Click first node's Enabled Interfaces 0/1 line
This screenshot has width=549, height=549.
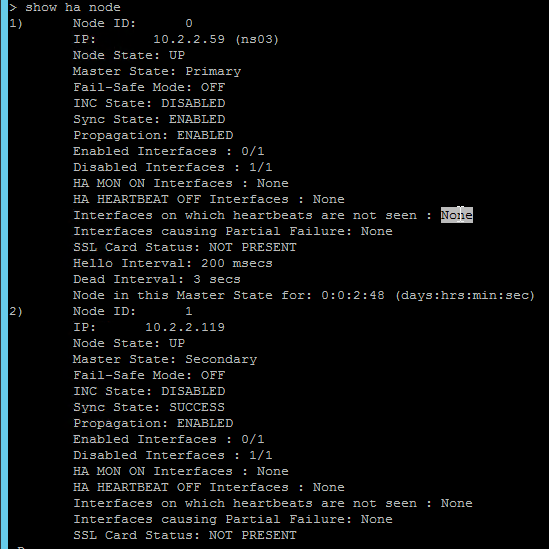169,151
